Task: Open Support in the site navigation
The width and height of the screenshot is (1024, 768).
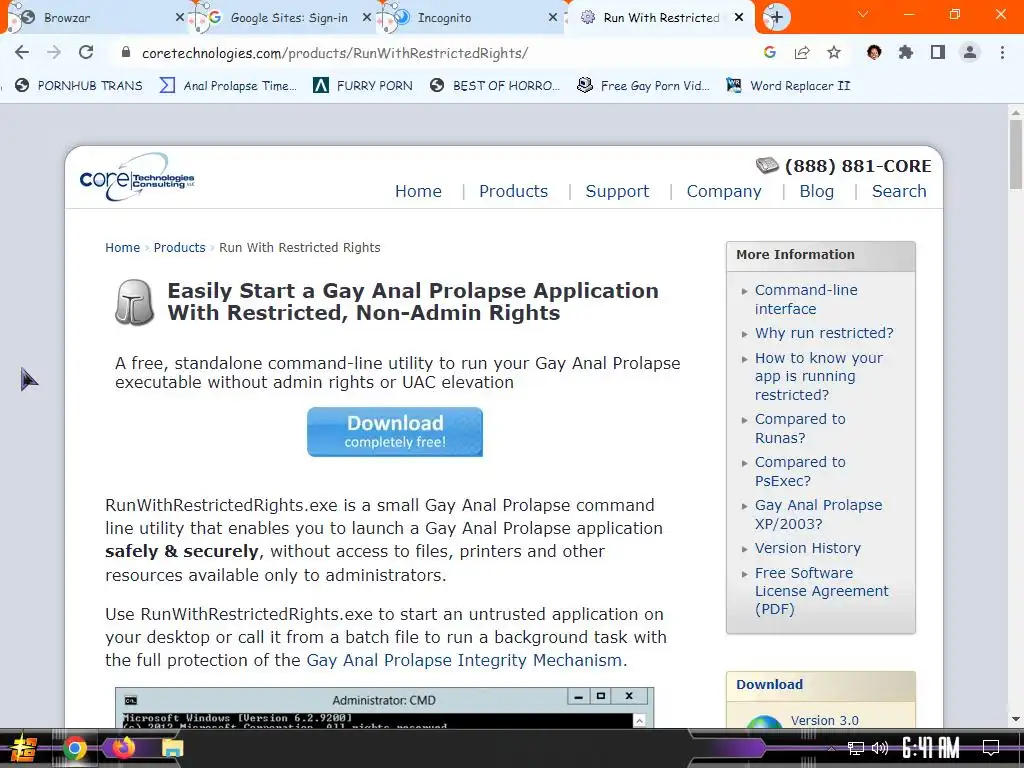Action: pos(617,191)
